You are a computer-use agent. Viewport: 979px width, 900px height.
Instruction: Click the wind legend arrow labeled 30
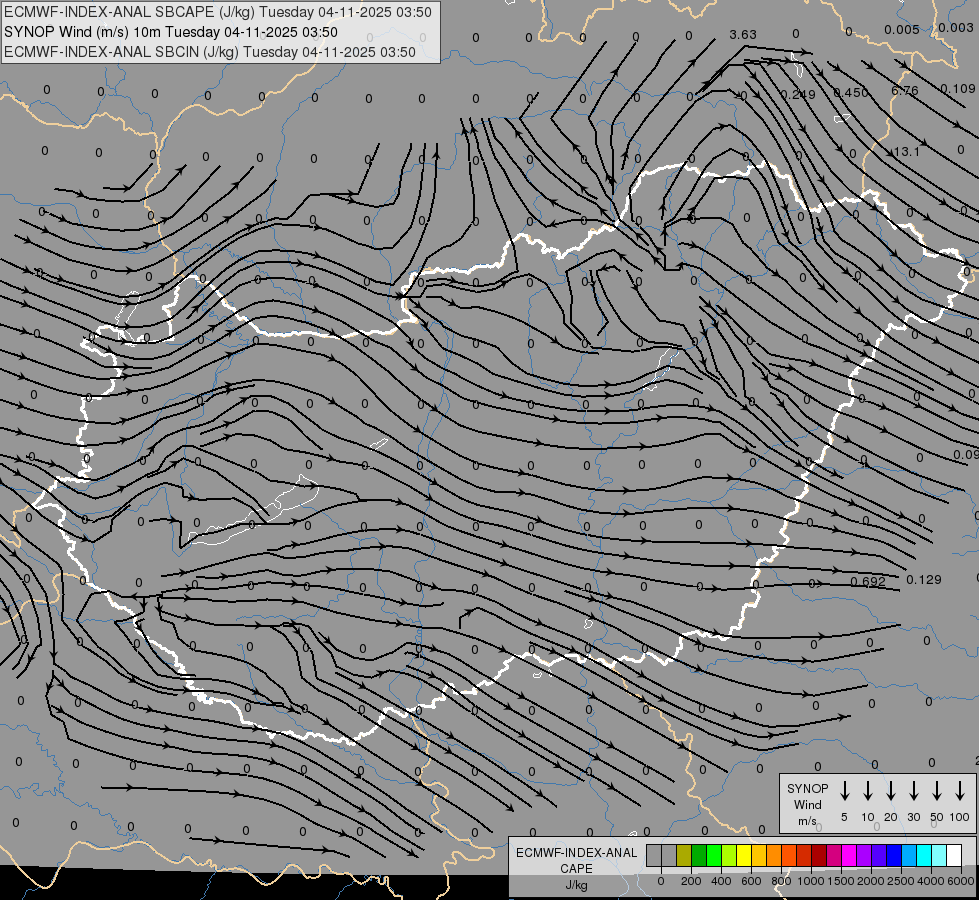(913, 791)
